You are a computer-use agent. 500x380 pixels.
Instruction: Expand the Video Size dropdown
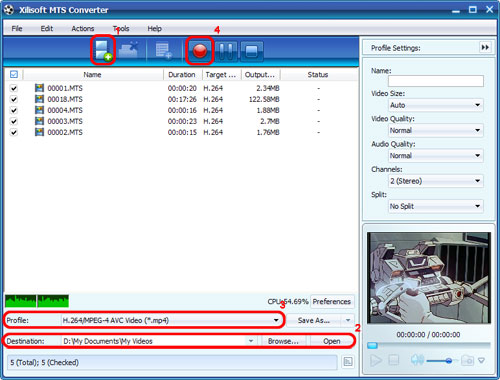click(436, 105)
